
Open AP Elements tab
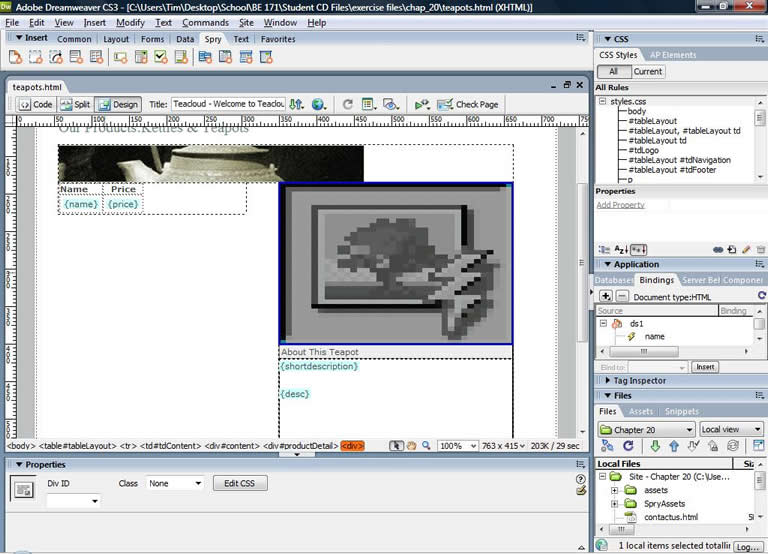point(672,55)
